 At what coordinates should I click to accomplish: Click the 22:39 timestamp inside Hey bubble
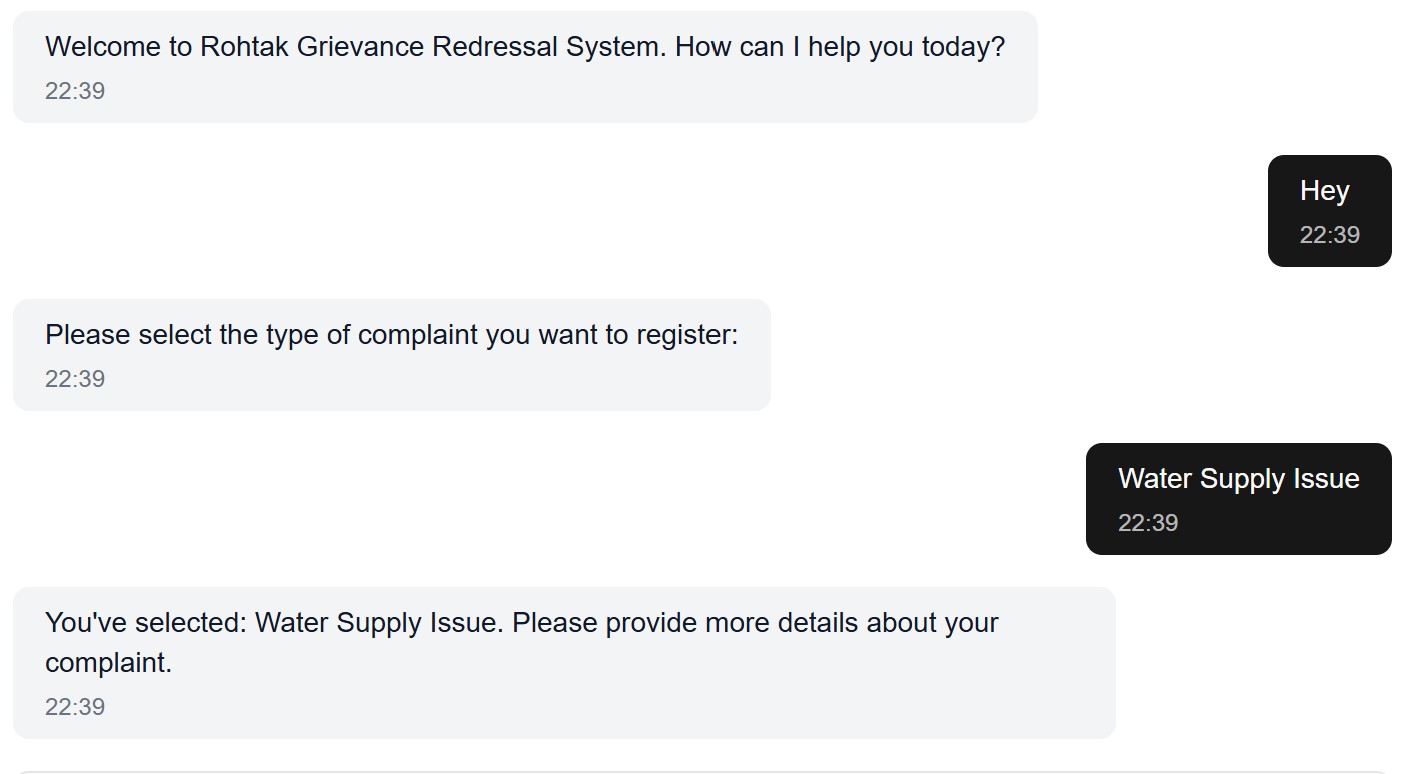(1329, 235)
